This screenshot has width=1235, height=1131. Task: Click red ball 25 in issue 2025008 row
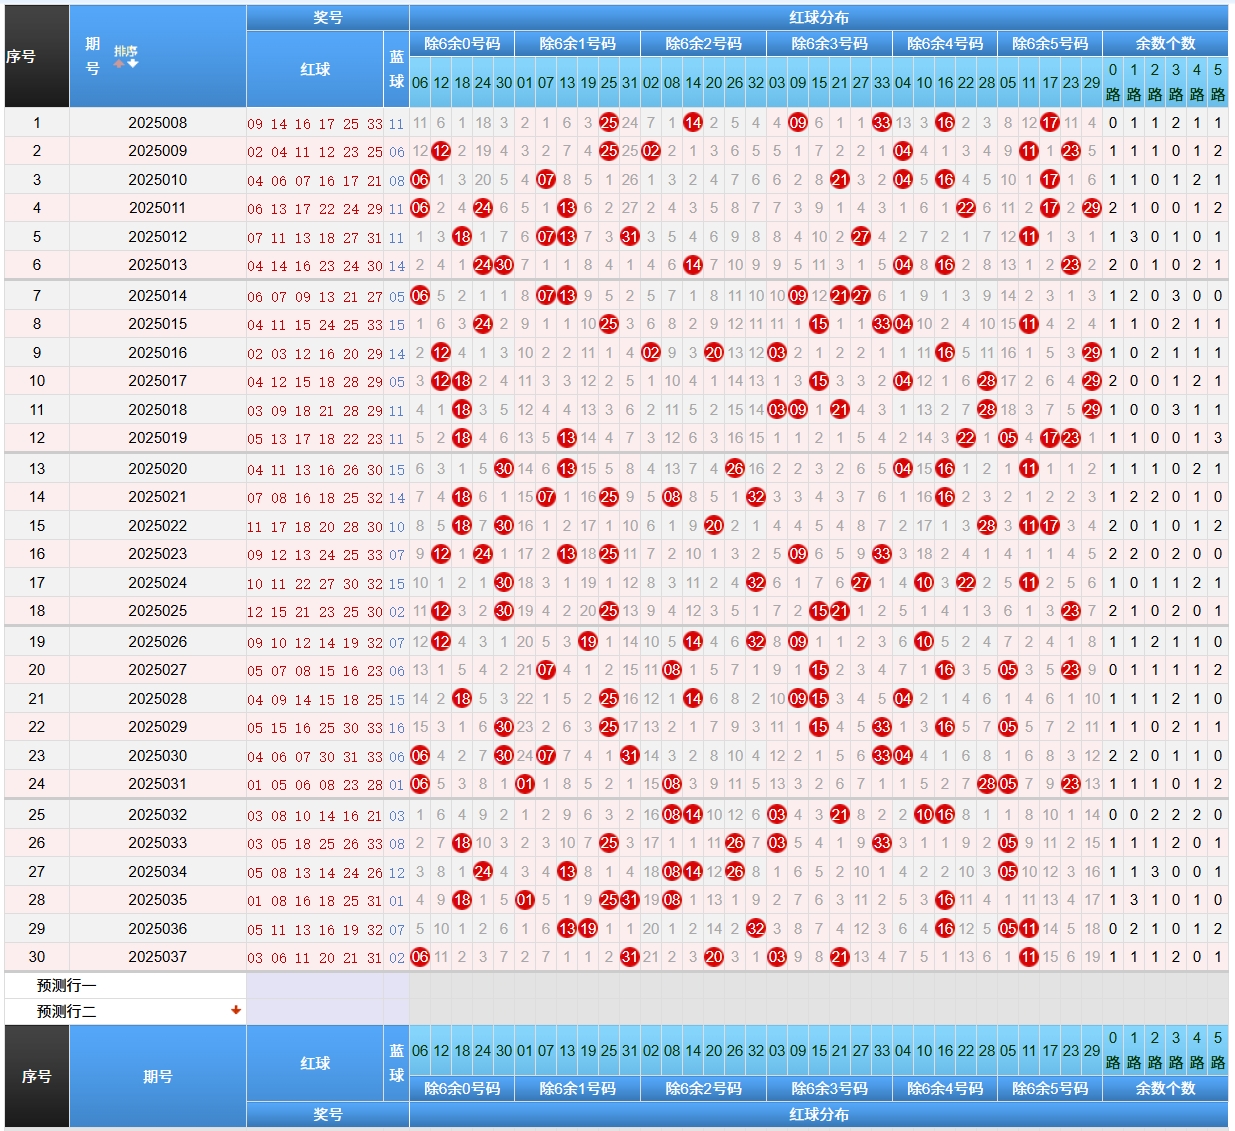(608, 123)
